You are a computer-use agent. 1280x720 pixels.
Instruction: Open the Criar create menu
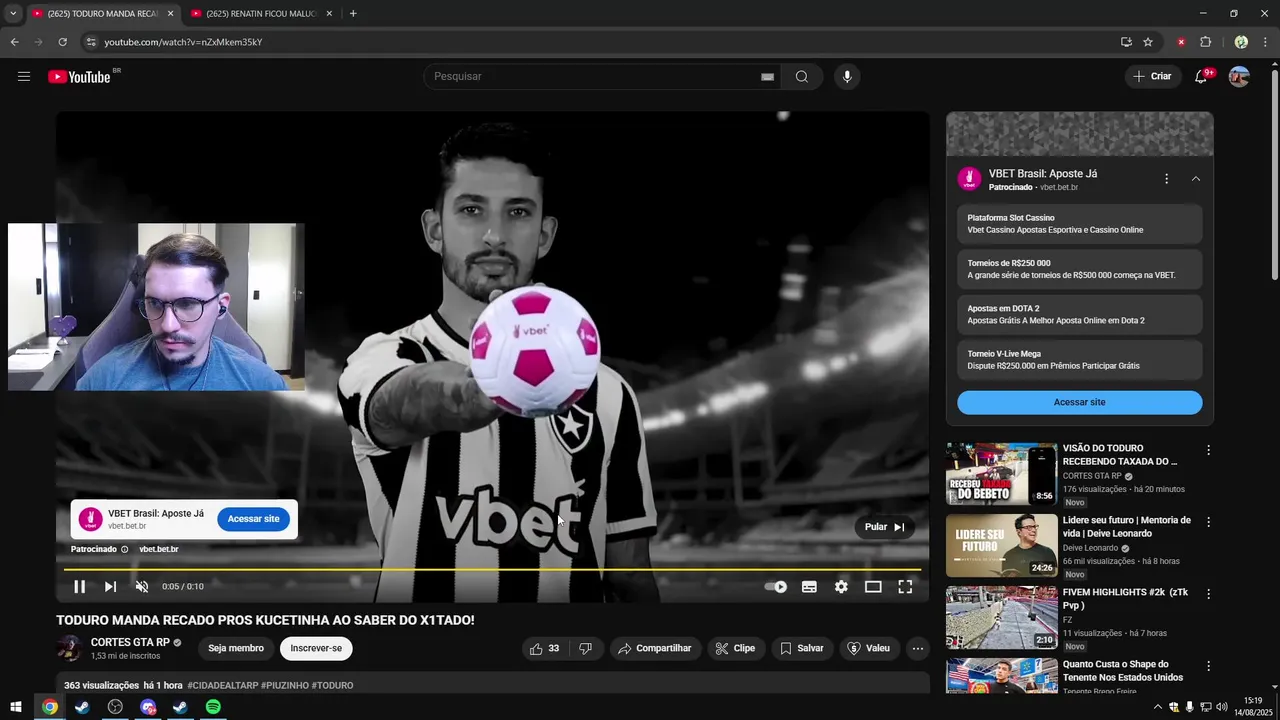(x=1152, y=77)
